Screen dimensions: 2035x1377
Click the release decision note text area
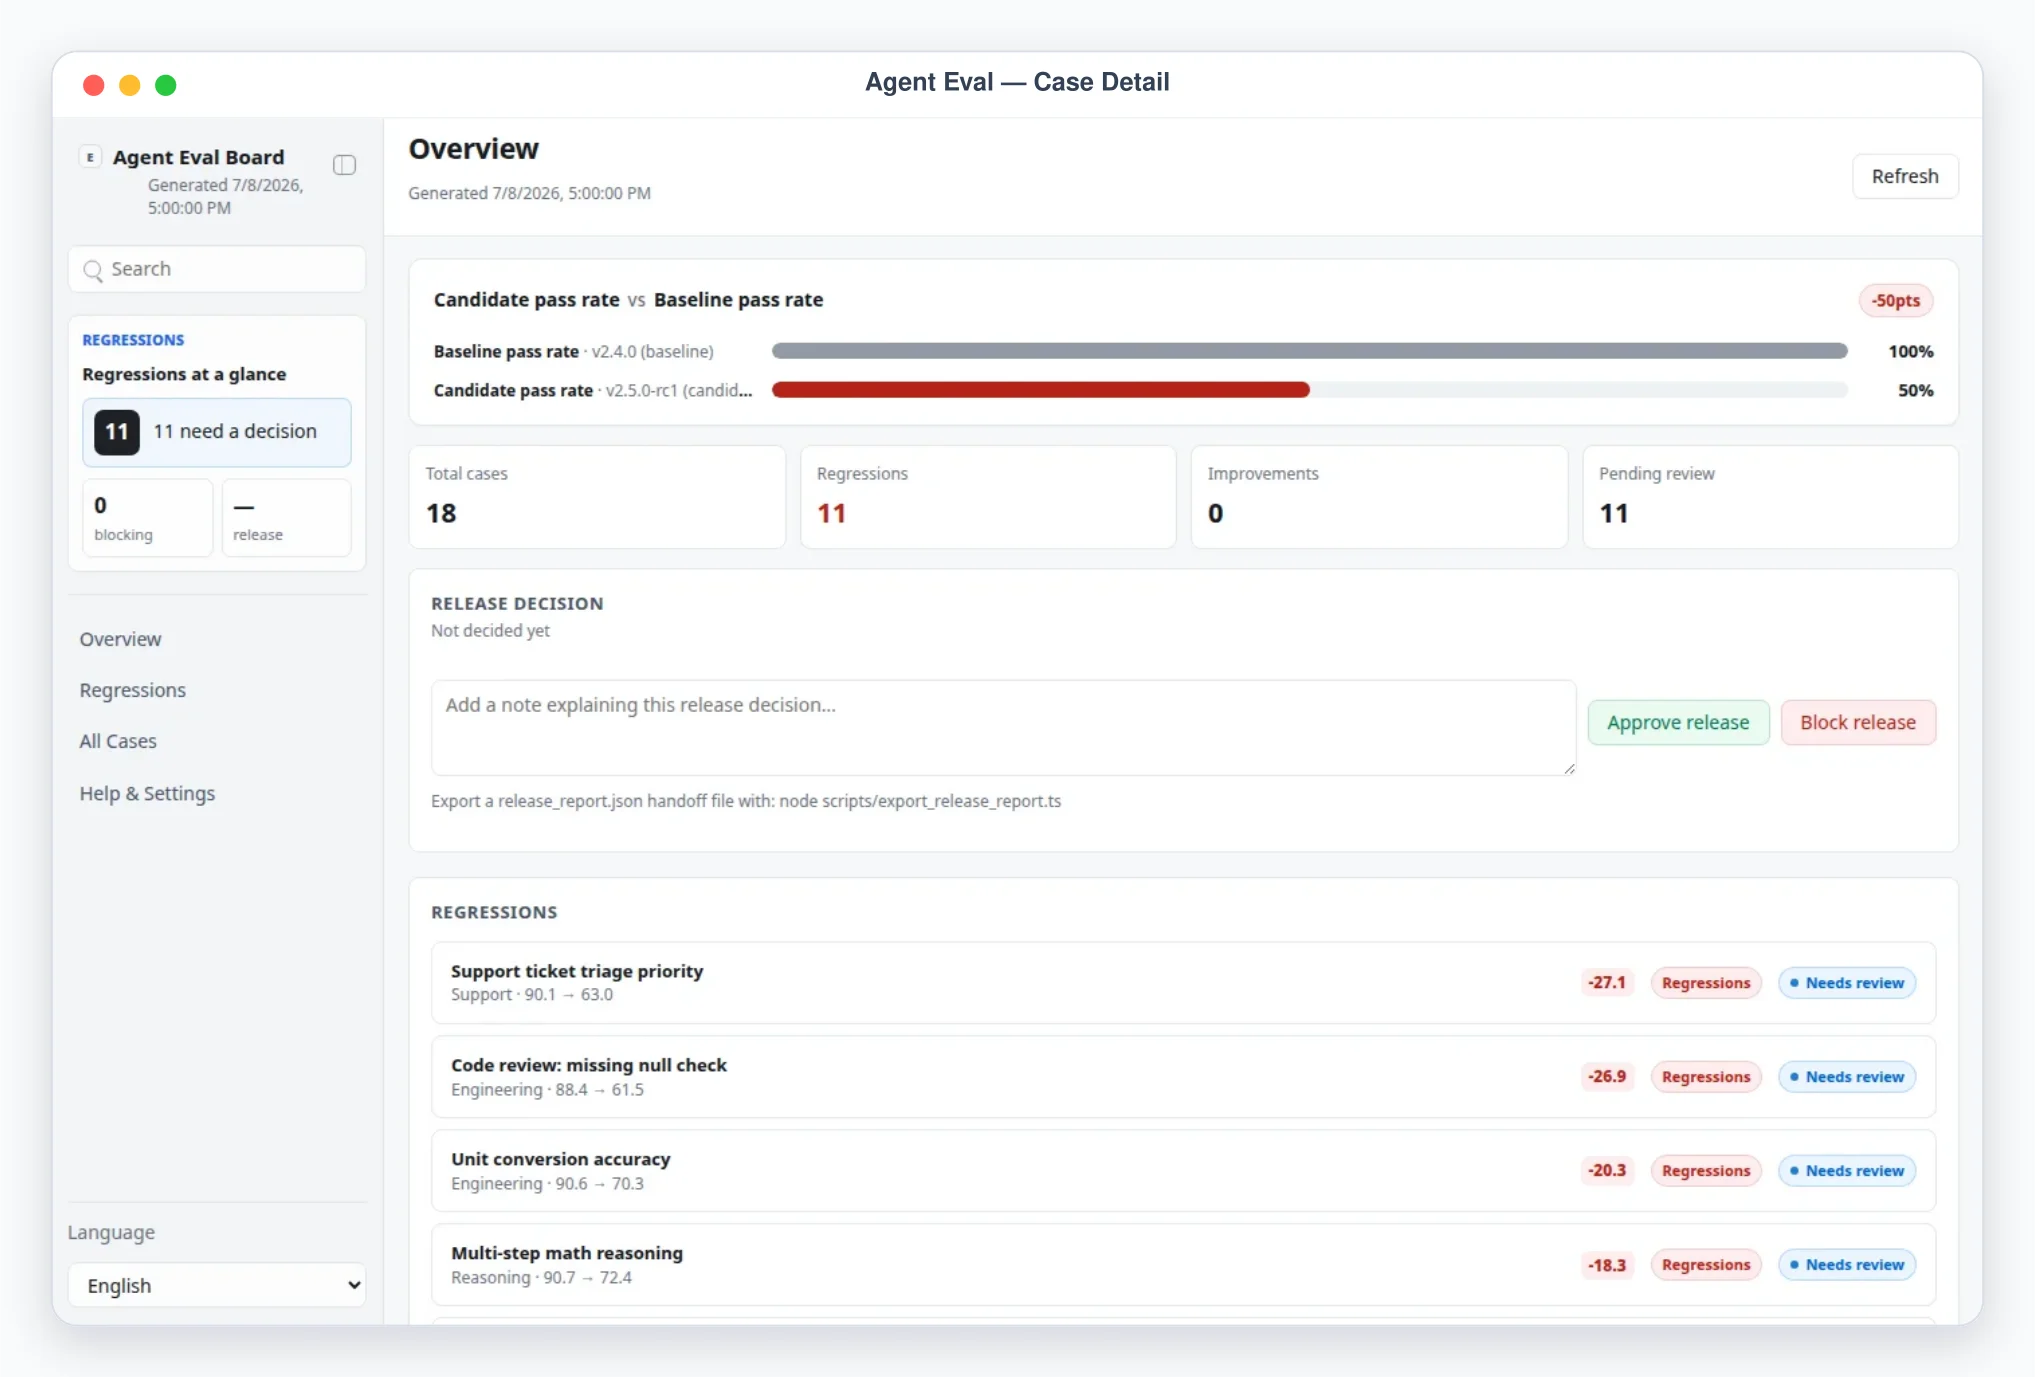tap(1003, 728)
